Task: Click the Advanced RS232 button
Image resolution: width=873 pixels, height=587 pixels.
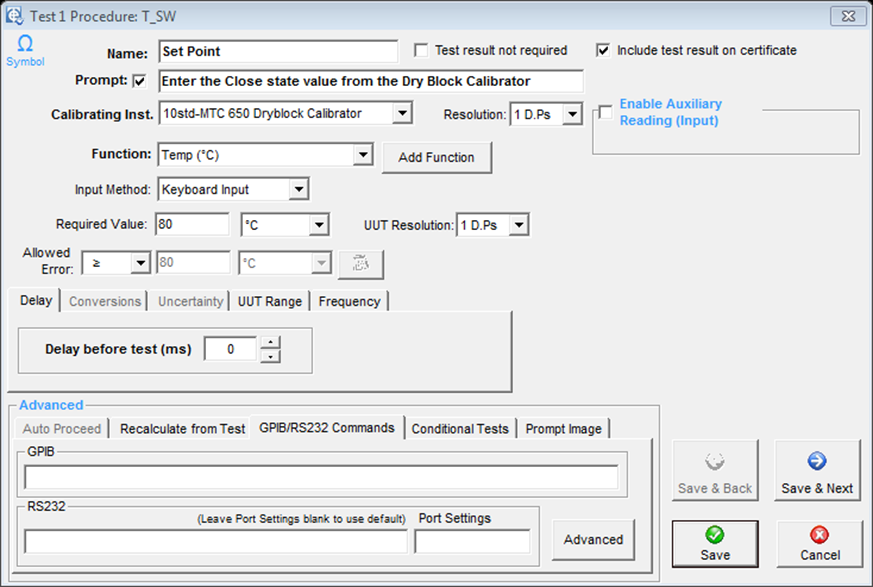Action: tap(593, 539)
